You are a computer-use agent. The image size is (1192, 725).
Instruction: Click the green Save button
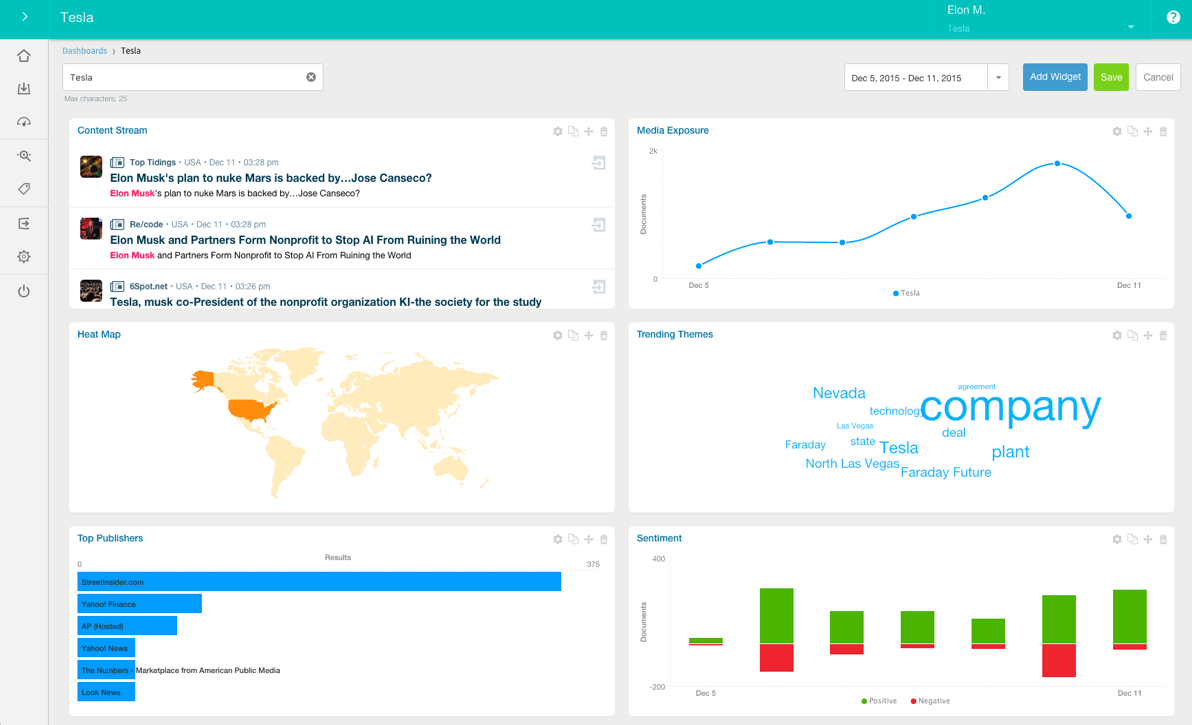(1111, 77)
